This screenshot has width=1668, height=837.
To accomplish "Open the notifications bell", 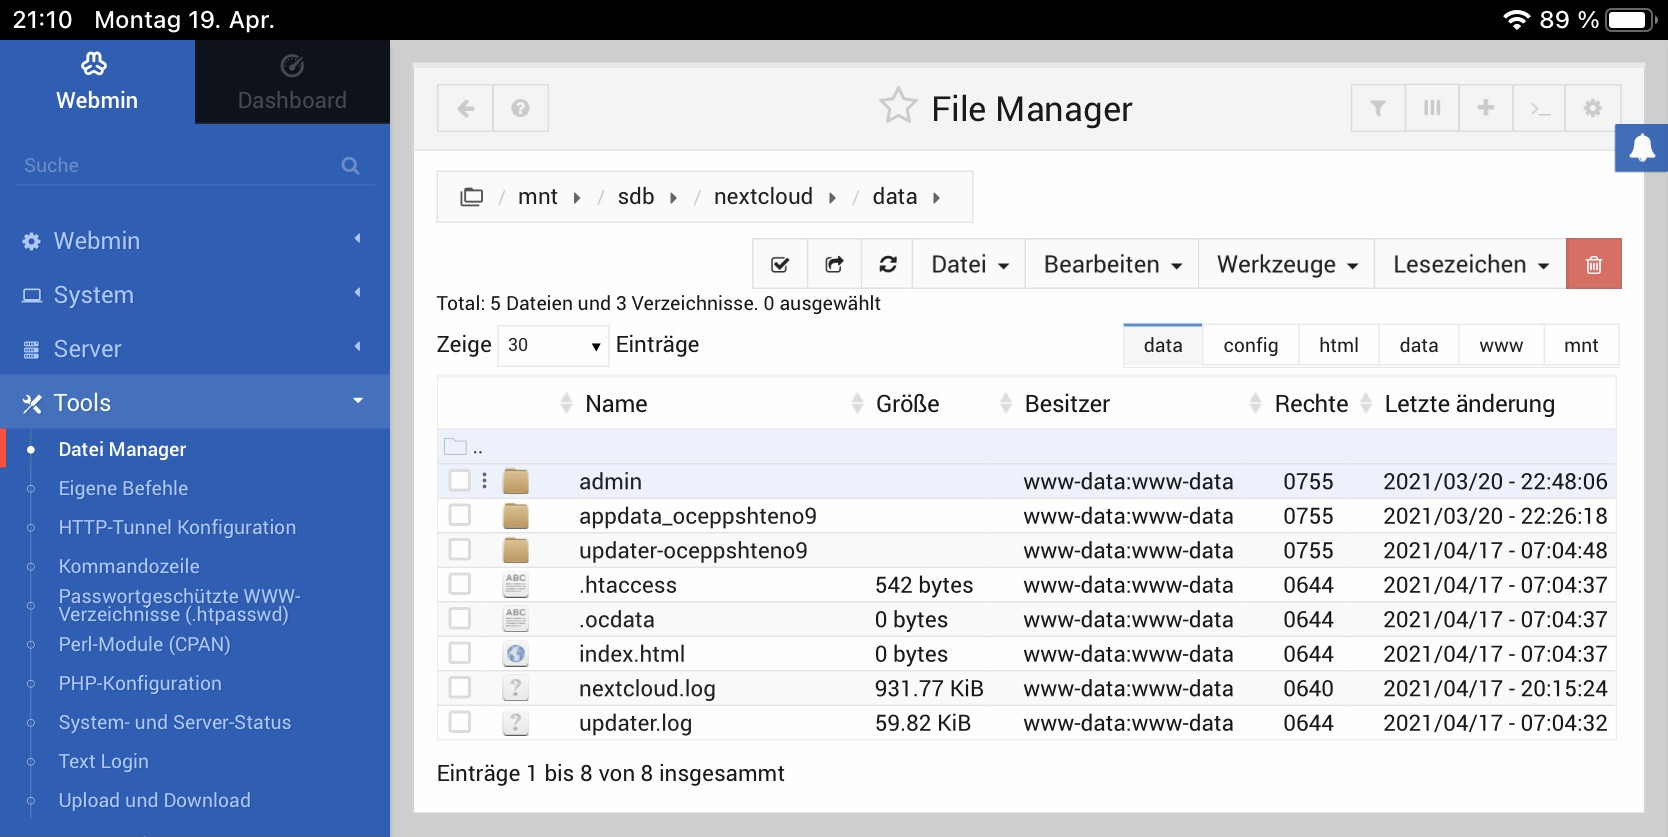I will click(x=1642, y=148).
